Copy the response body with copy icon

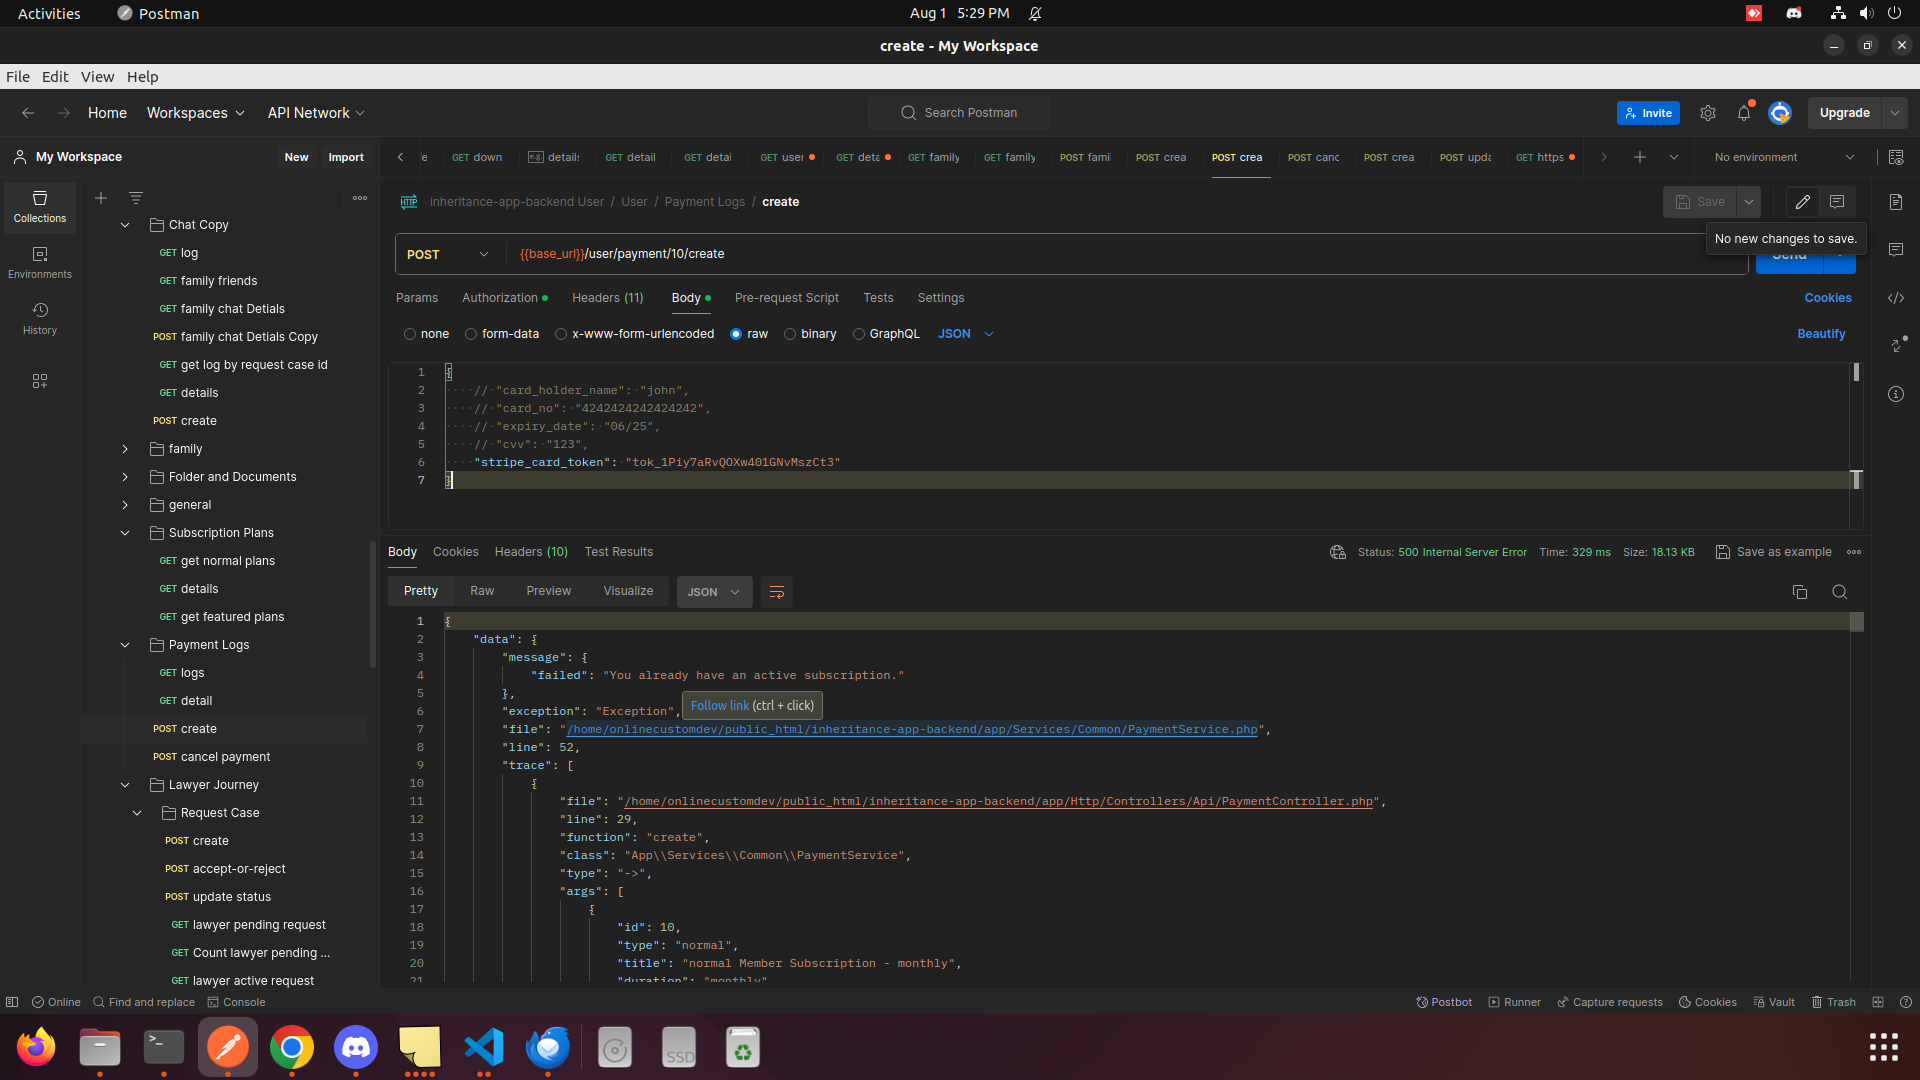coord(1800,592)
